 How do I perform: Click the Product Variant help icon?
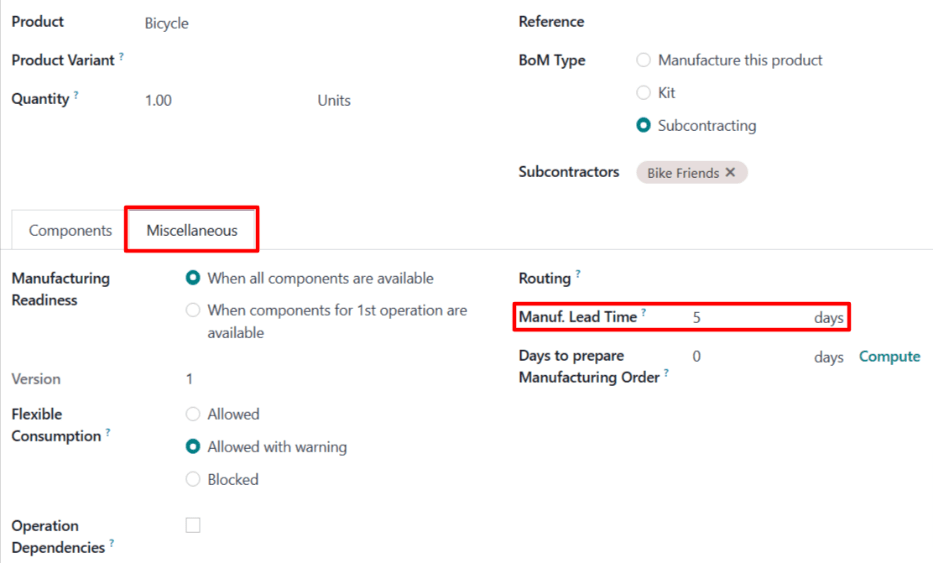(x=121, y=57)
